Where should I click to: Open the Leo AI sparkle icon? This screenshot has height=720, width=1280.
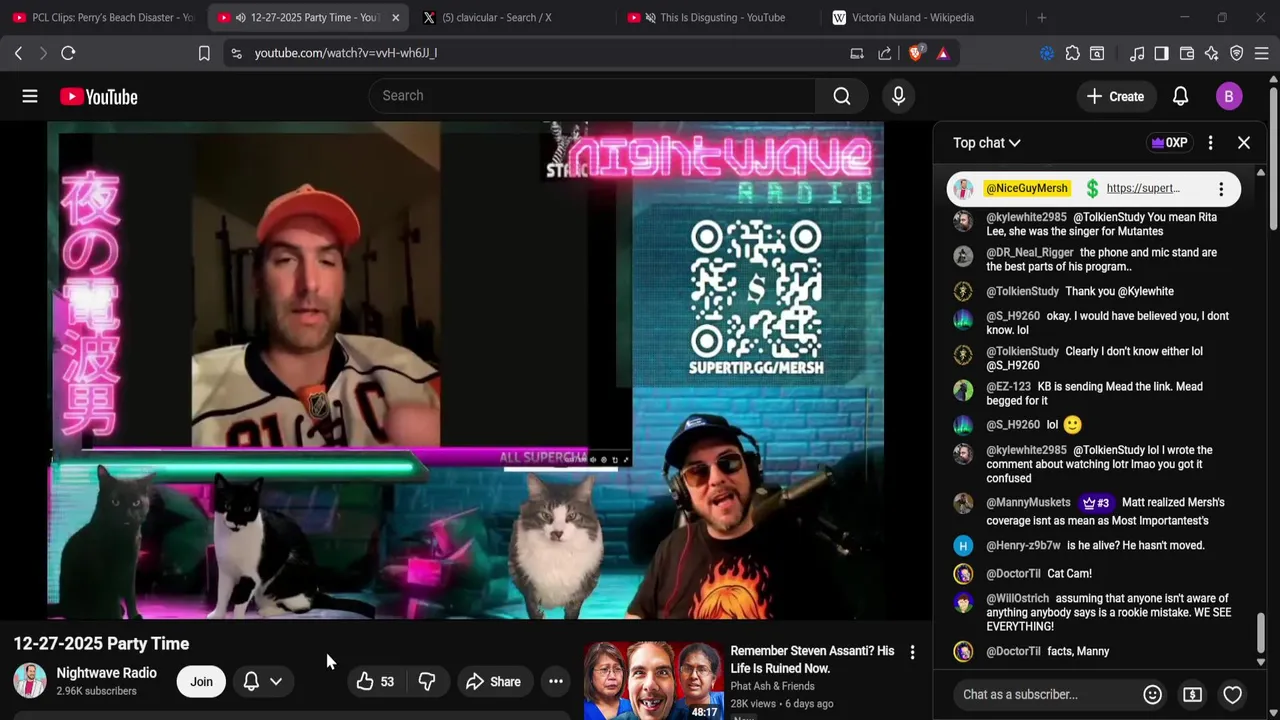point(1211,53)
